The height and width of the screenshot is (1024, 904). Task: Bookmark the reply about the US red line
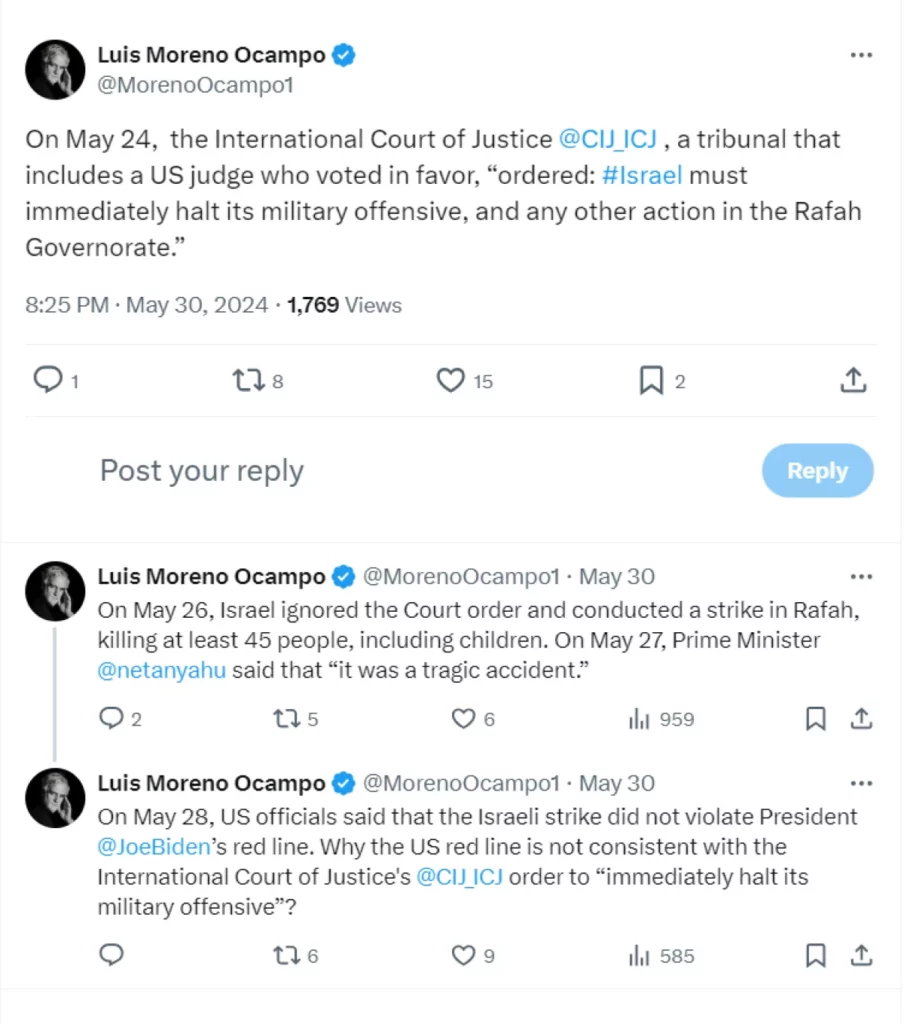pyautogui.click(x=816, y=956)
